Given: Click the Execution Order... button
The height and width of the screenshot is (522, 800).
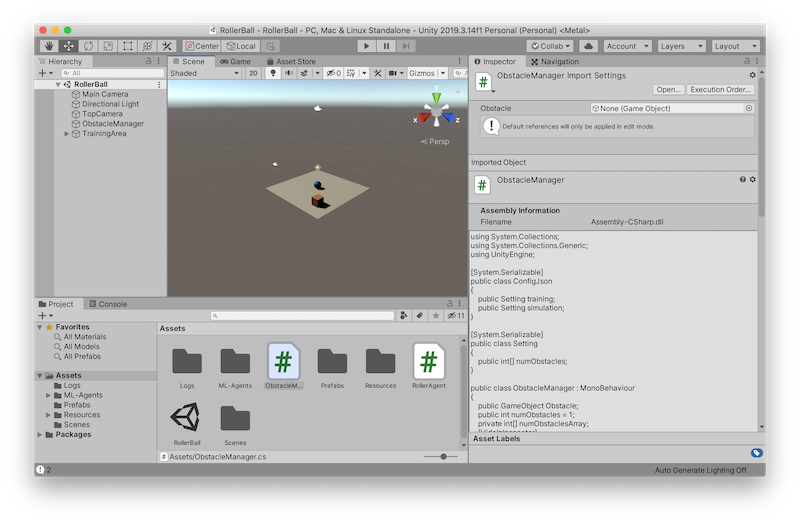Looking at the screenshot, I should 720,89.
